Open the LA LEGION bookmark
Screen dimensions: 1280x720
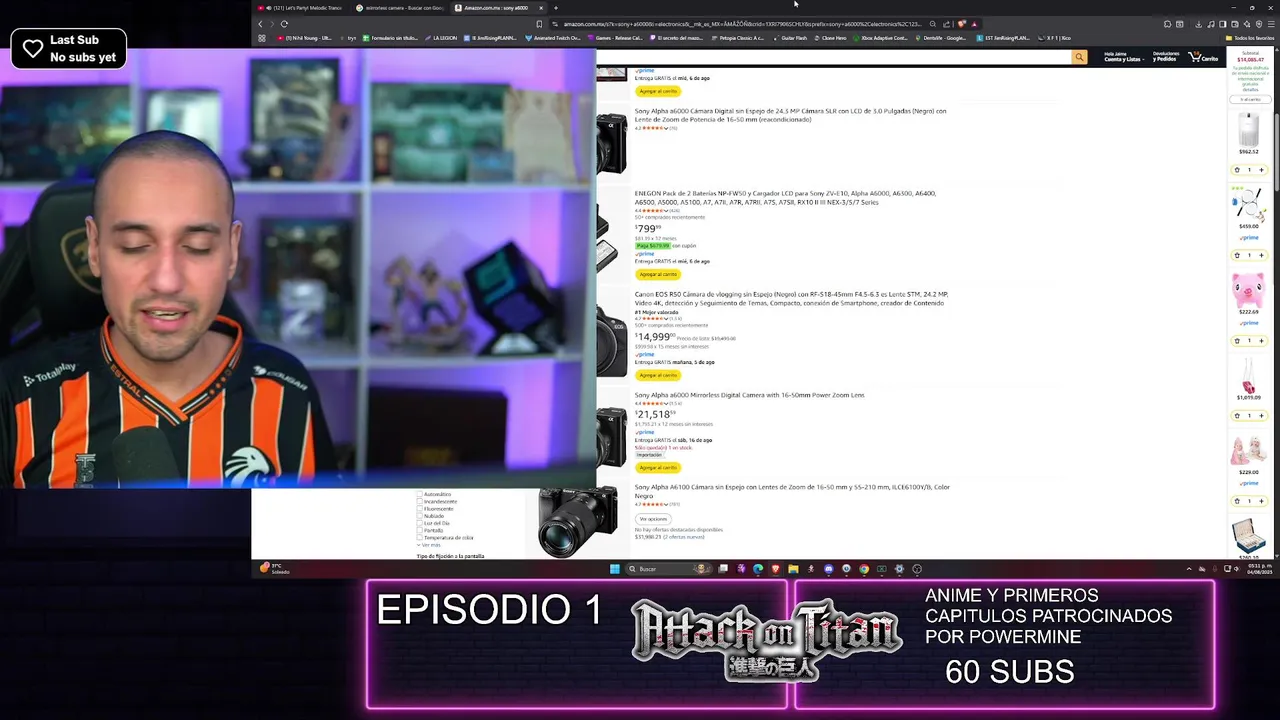[x=440, y=38]
